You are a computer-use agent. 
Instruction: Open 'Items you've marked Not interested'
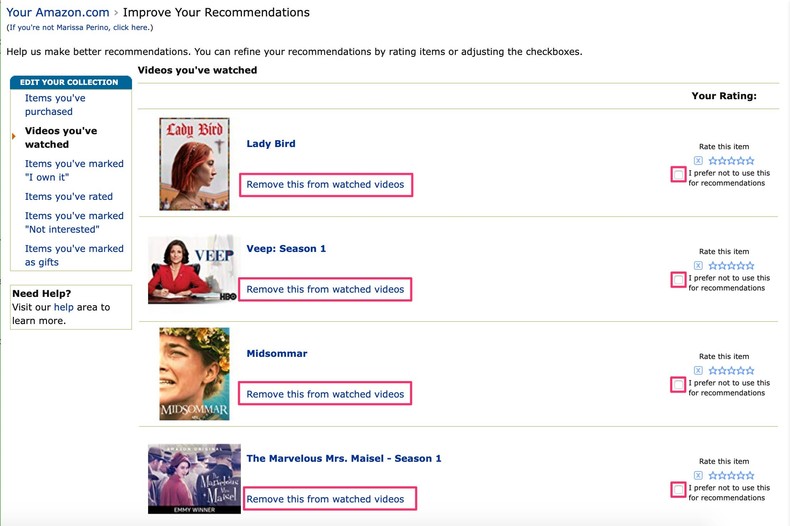(x=74, y=222)
